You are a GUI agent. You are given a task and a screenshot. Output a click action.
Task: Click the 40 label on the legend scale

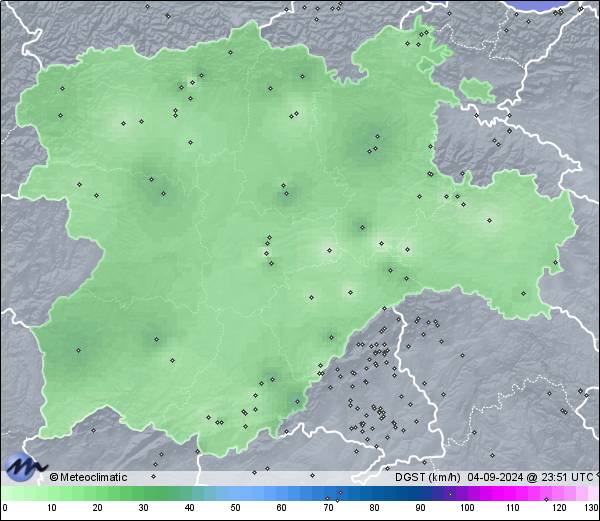click(189, 508)
